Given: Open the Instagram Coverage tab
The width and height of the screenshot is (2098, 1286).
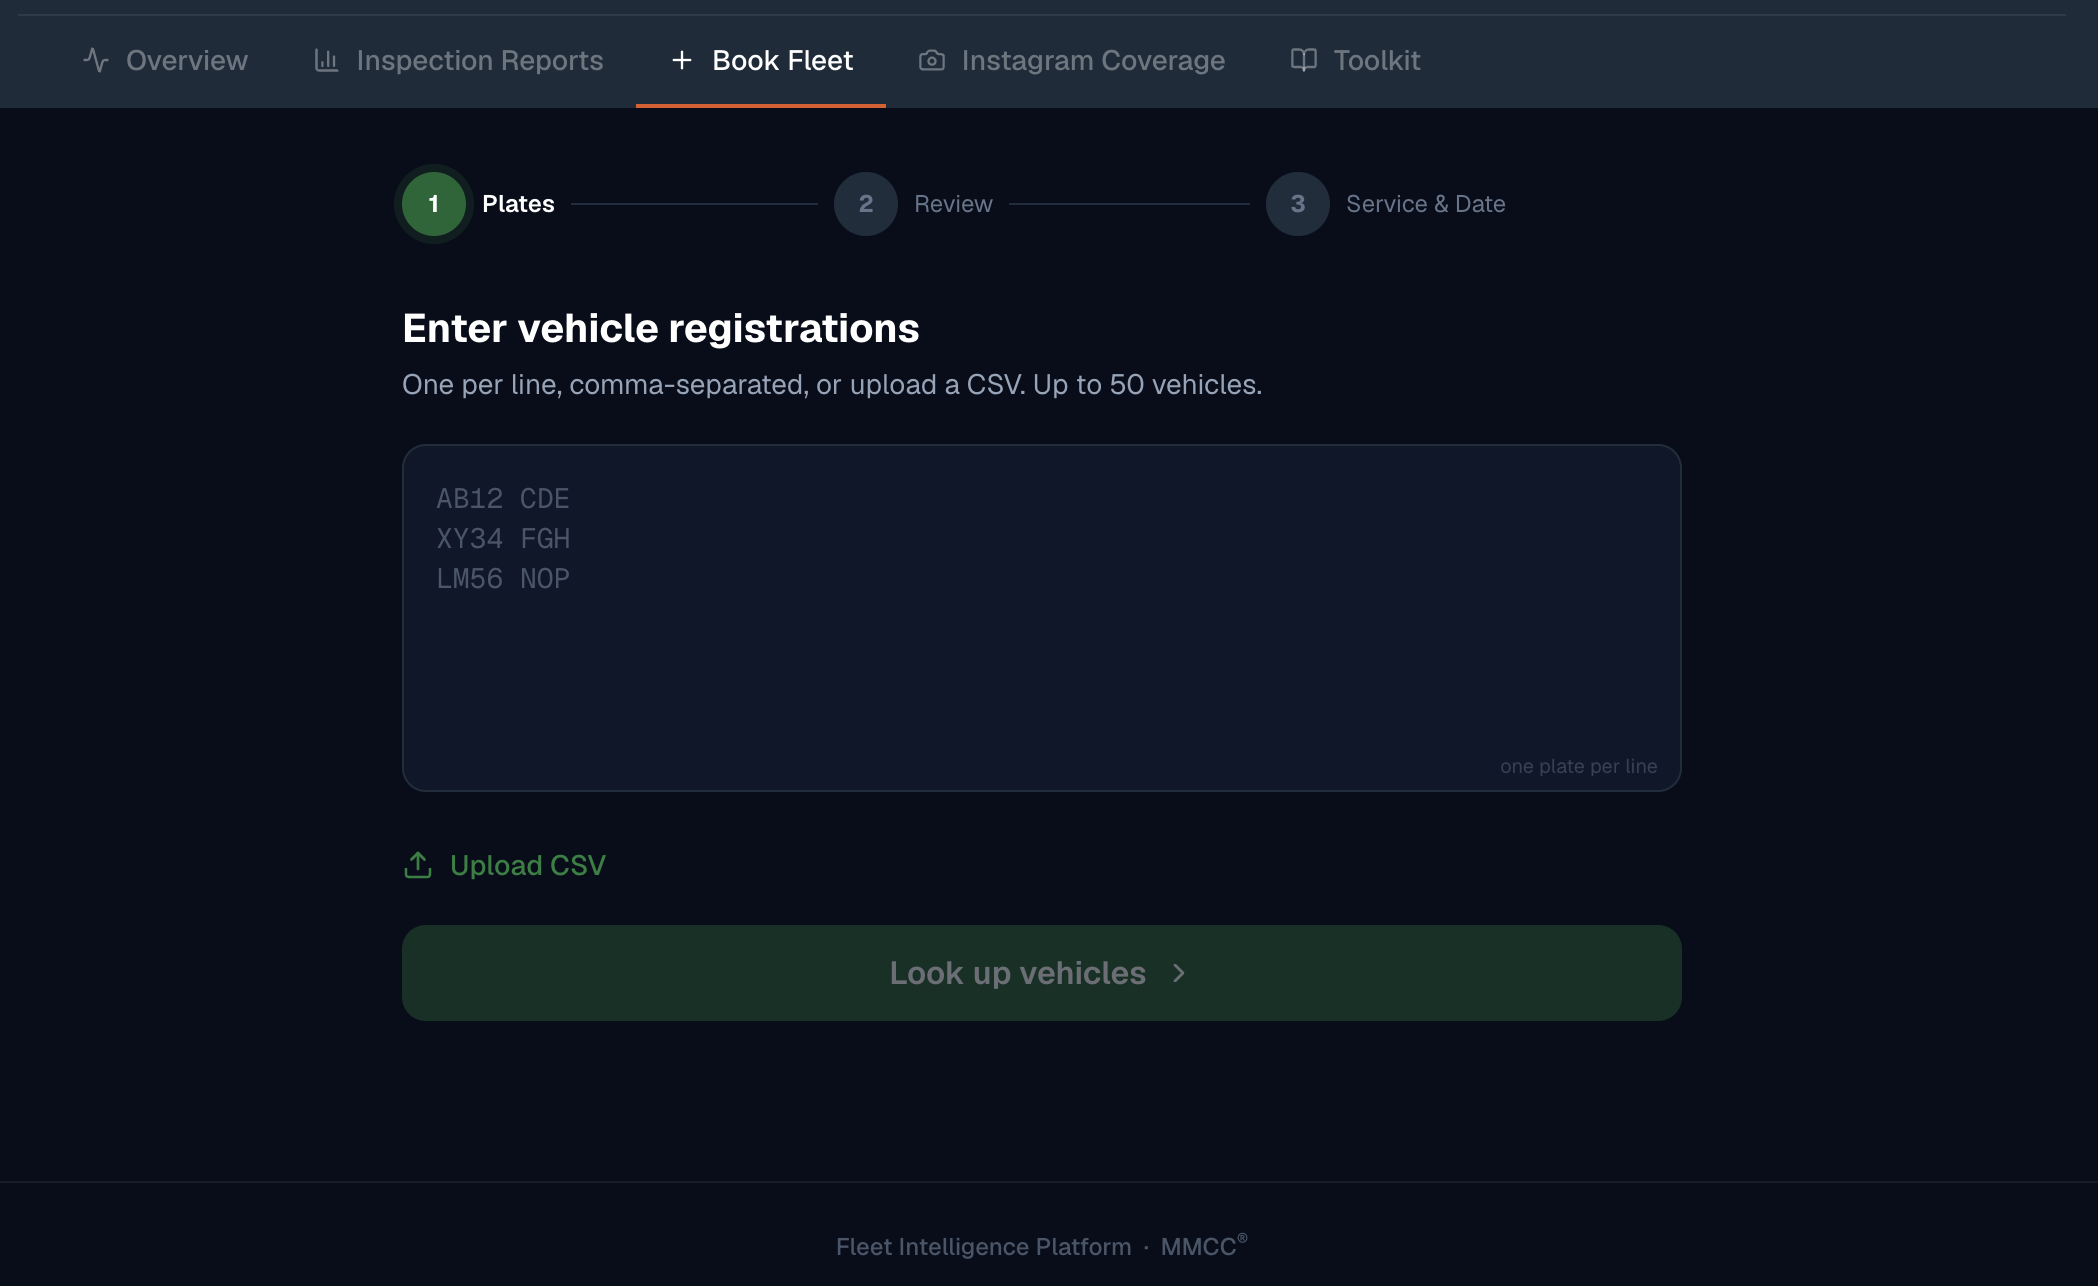Looking at the screenshot, I should click(x=1071, y=60).
